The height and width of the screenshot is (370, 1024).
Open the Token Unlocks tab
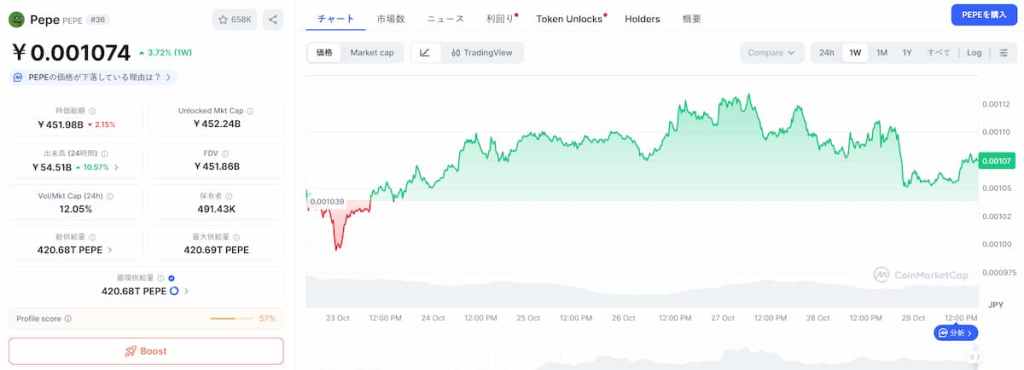click(x=570, y=19)
